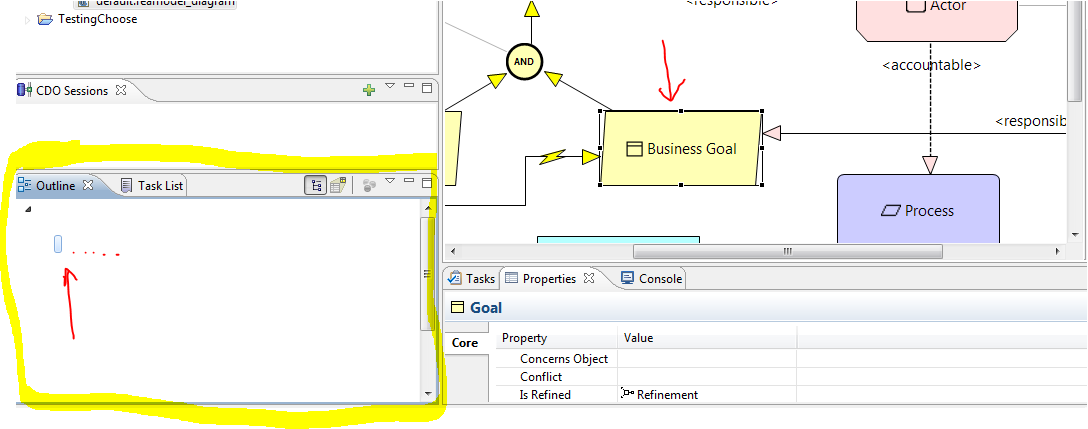The height and width of the screenshot is (429, 1088).
Task: Click the Business Goal window icon
Action: point(634,149)
